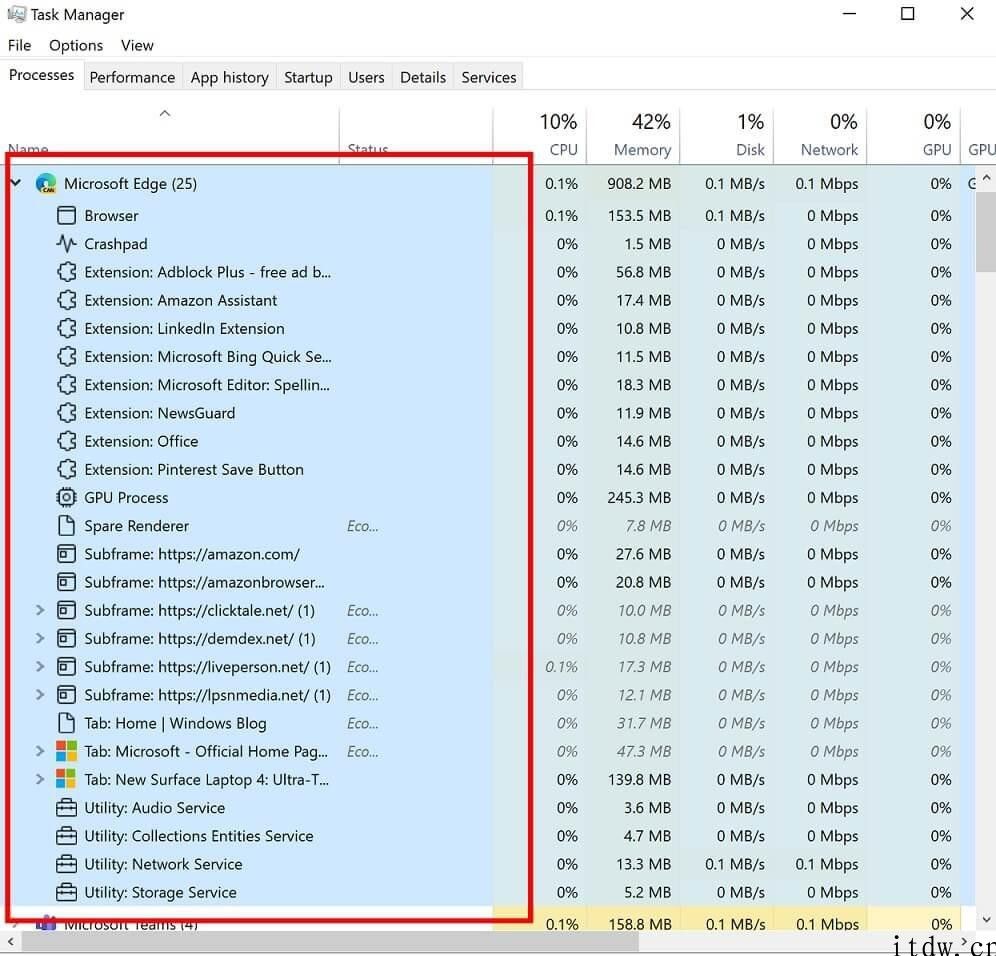The image size is (996, 956).
Task: Switch to the Services tab
Action: [488, 77]
